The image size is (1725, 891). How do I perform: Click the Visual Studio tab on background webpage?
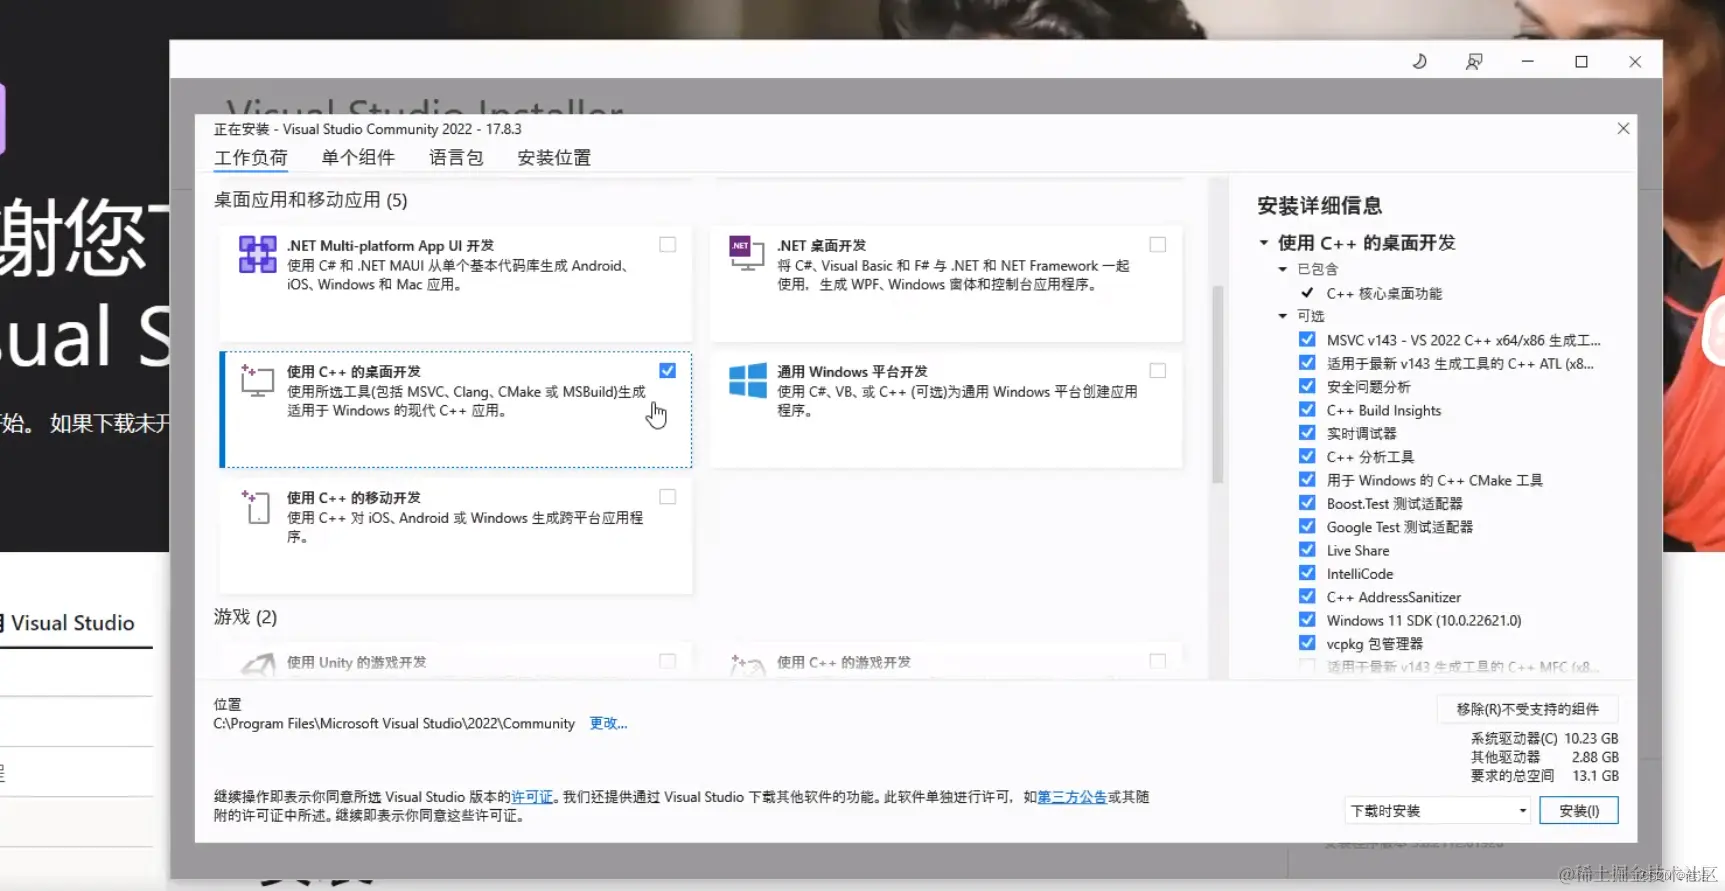click(72, 623)
